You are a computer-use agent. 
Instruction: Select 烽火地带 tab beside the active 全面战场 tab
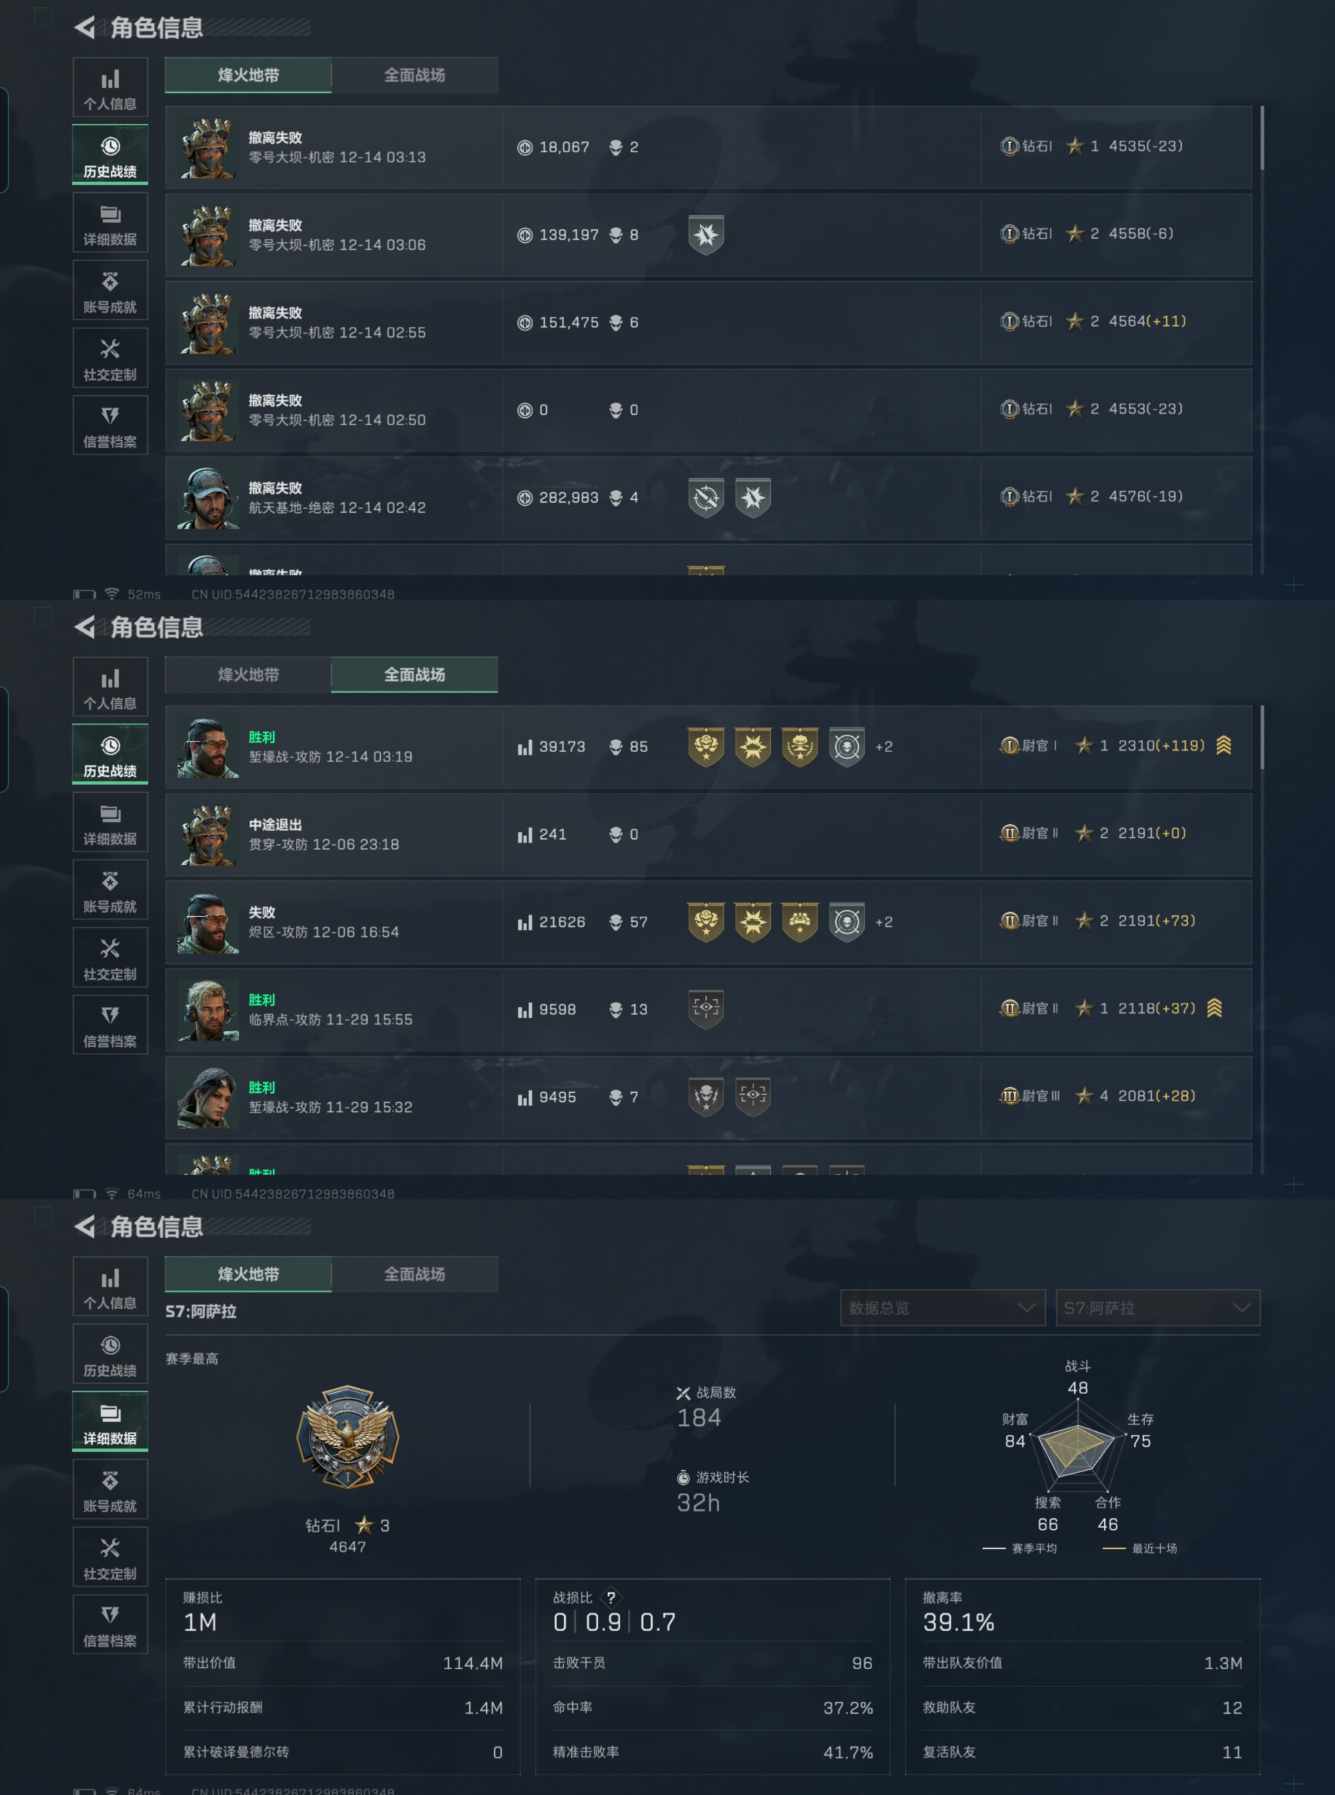click(248, 675)
